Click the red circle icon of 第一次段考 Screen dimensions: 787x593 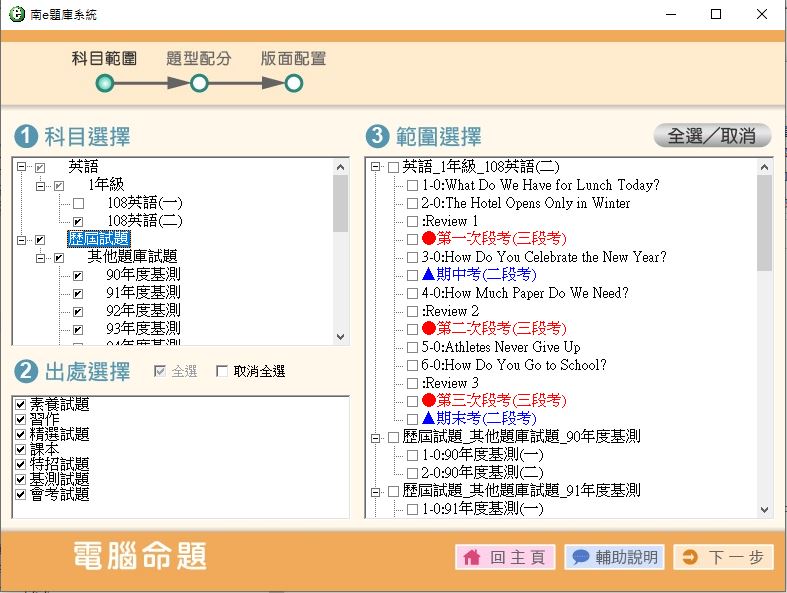click(x=428, y=239)
